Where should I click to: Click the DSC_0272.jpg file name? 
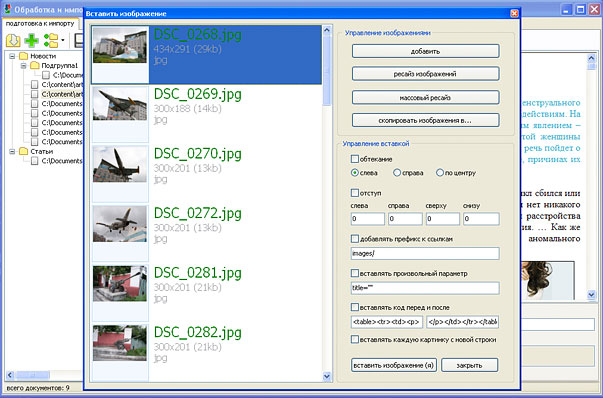(198, 214)
